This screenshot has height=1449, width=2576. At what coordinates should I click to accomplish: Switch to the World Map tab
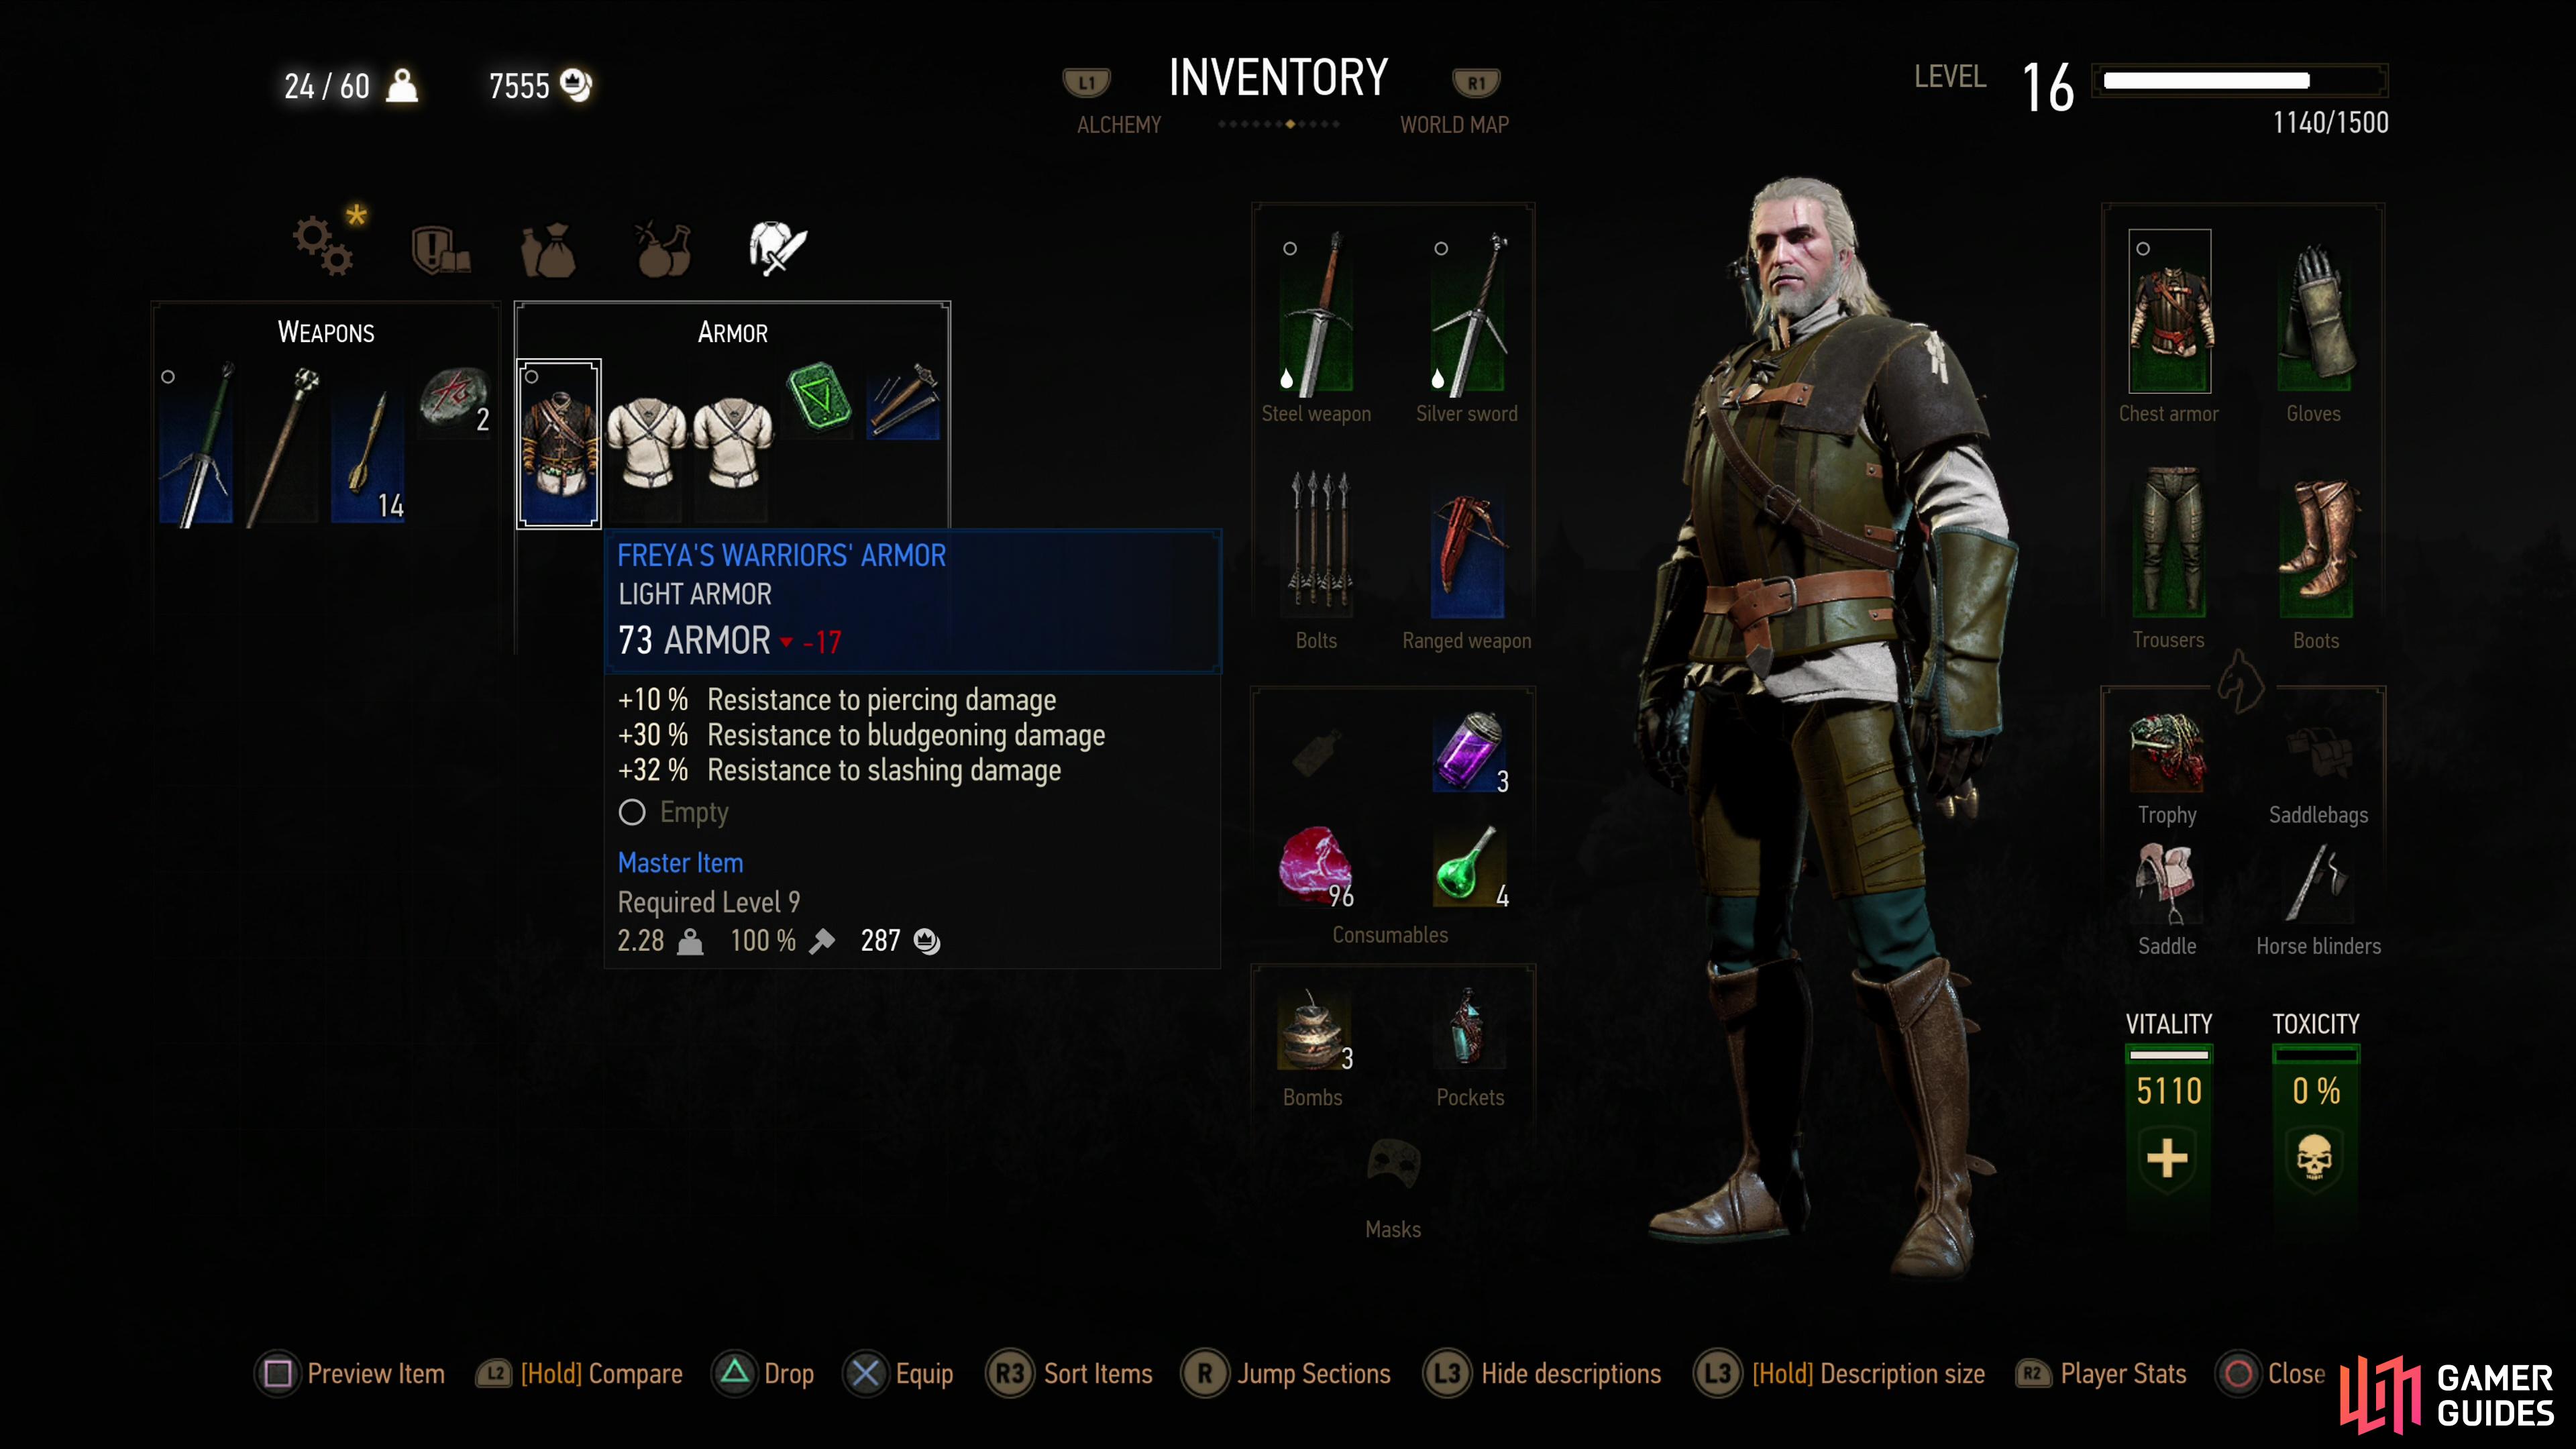pos(1454,125)
